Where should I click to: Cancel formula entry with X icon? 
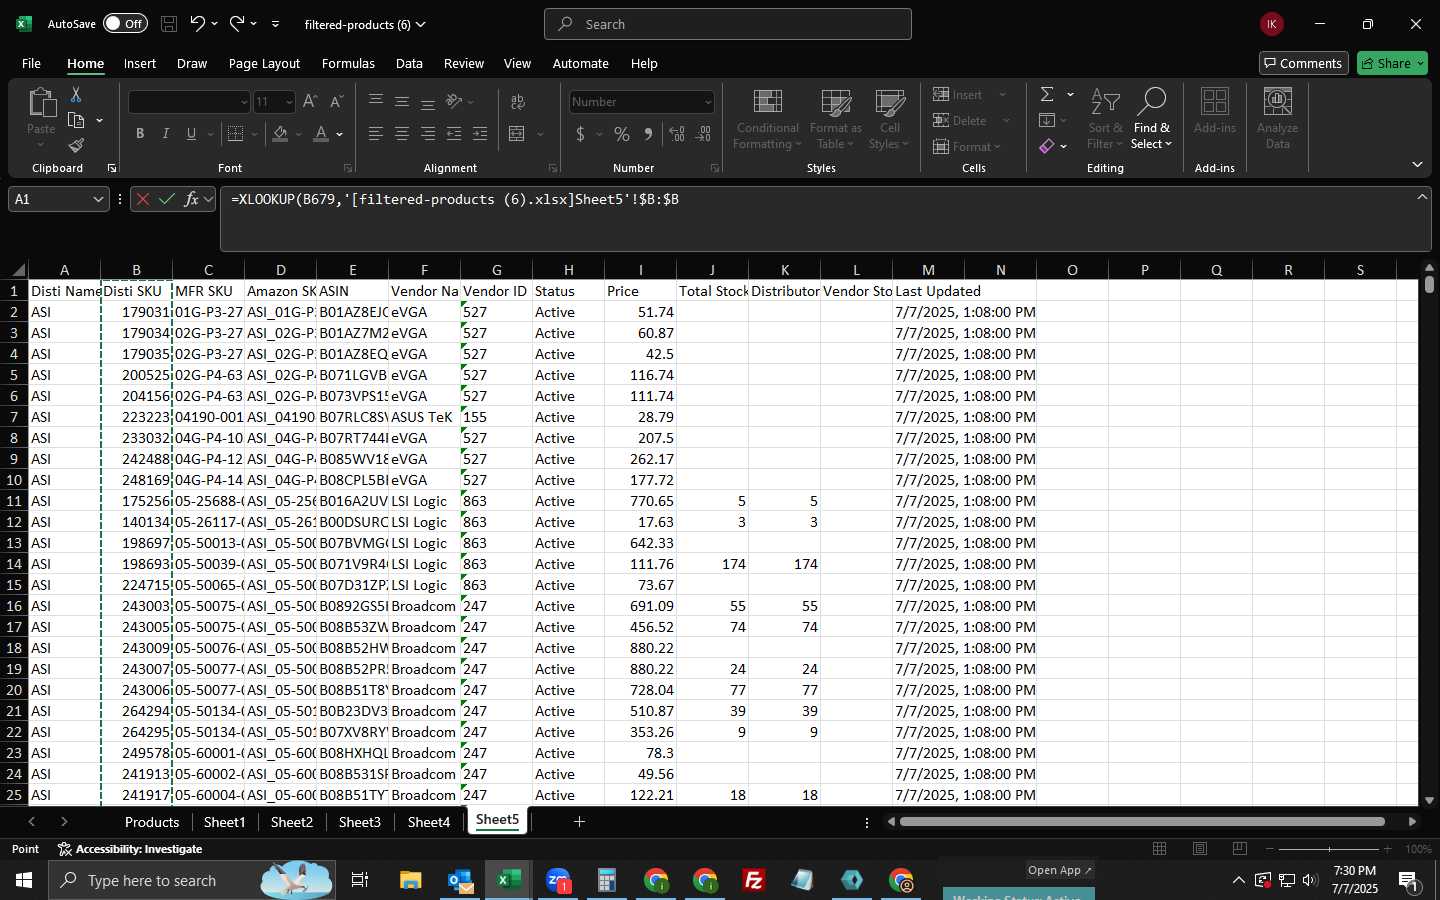[143, 199]
